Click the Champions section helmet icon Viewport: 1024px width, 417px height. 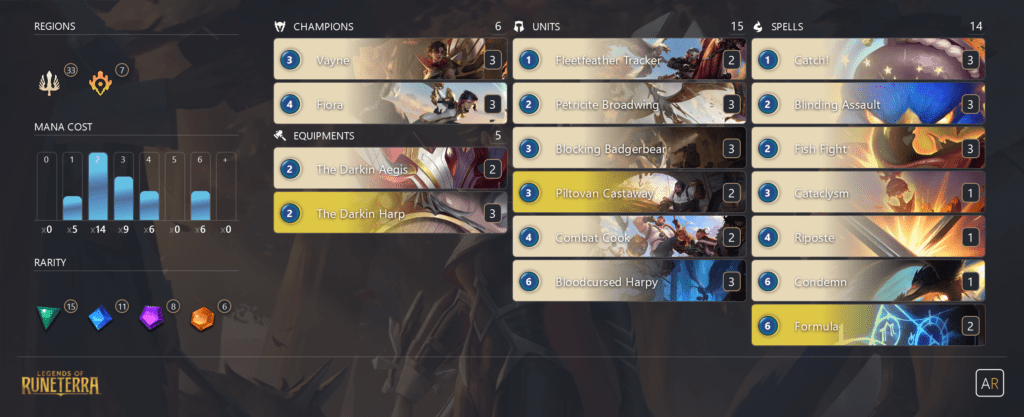[x=280, y=27]
